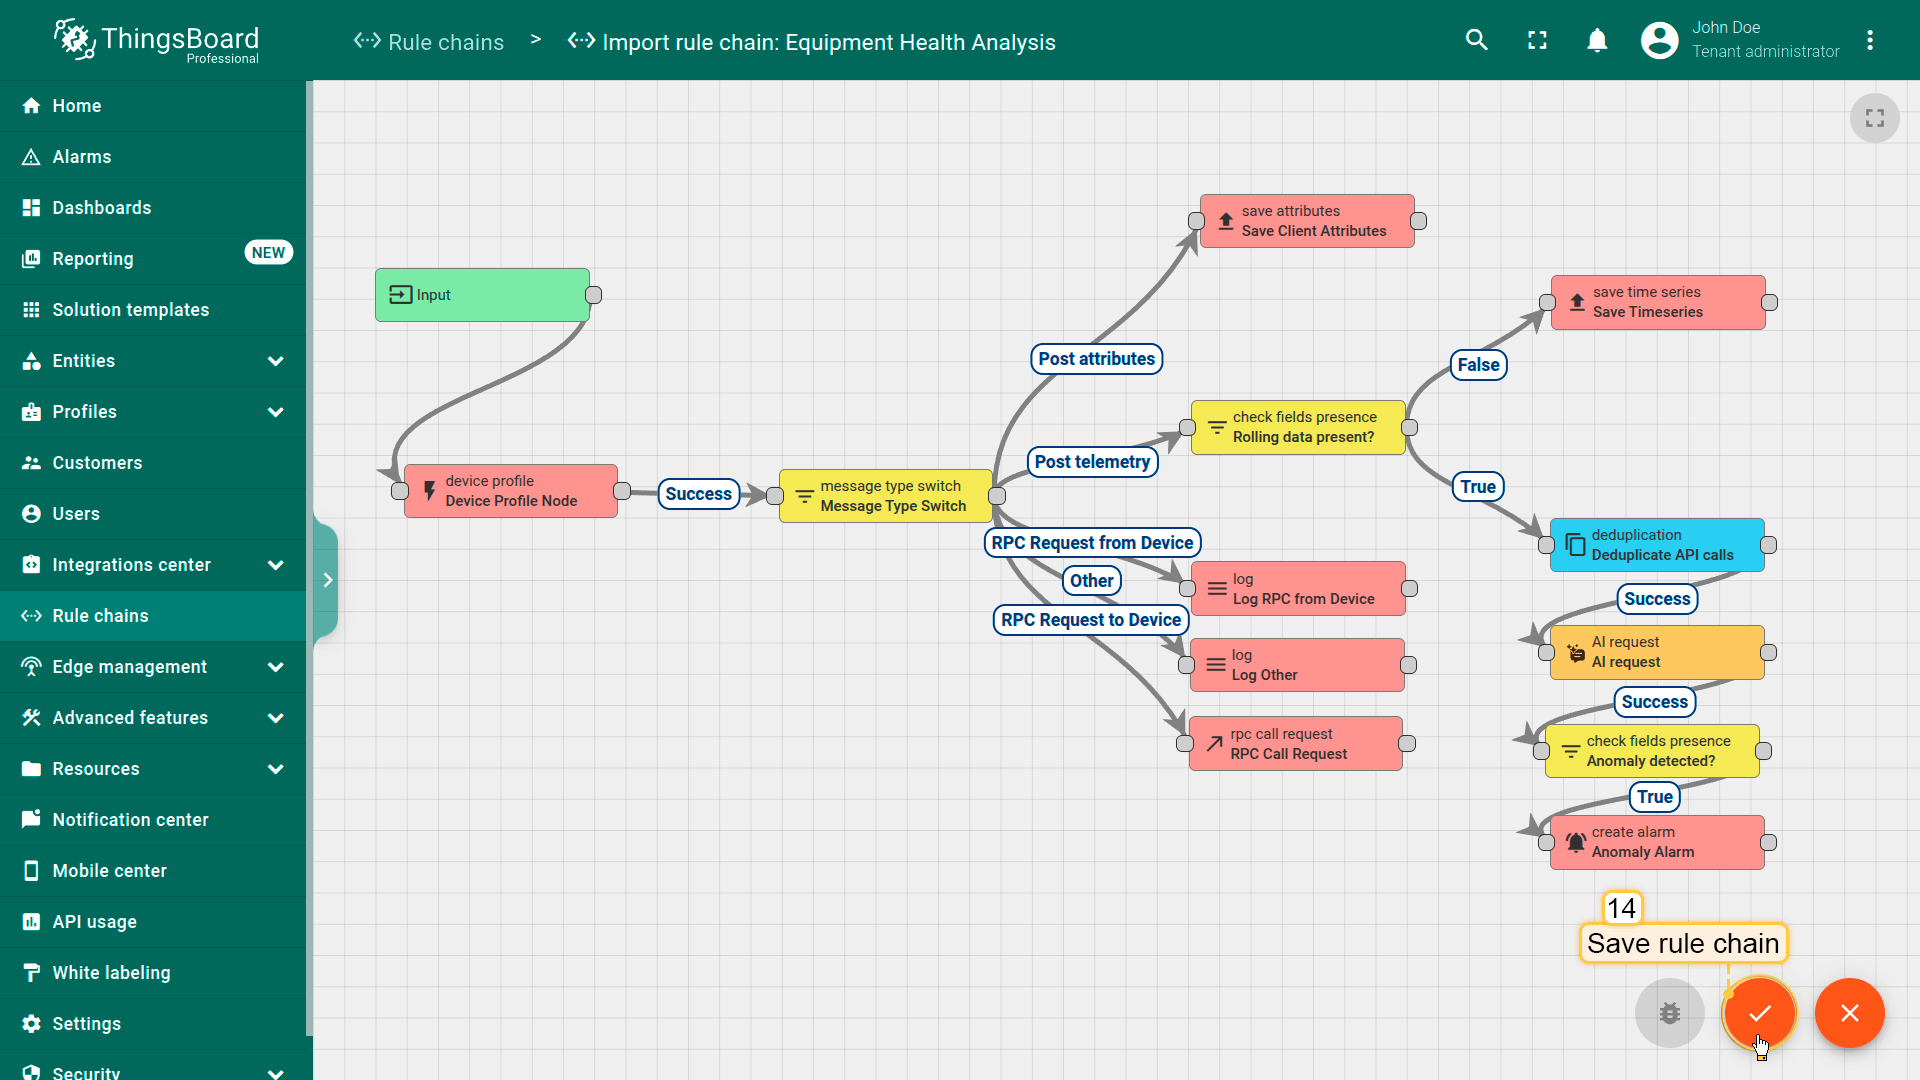This screenshot has width=1920, height=1080.
Task: Select Rule chains in the sidebar
Action: [153, 616]
